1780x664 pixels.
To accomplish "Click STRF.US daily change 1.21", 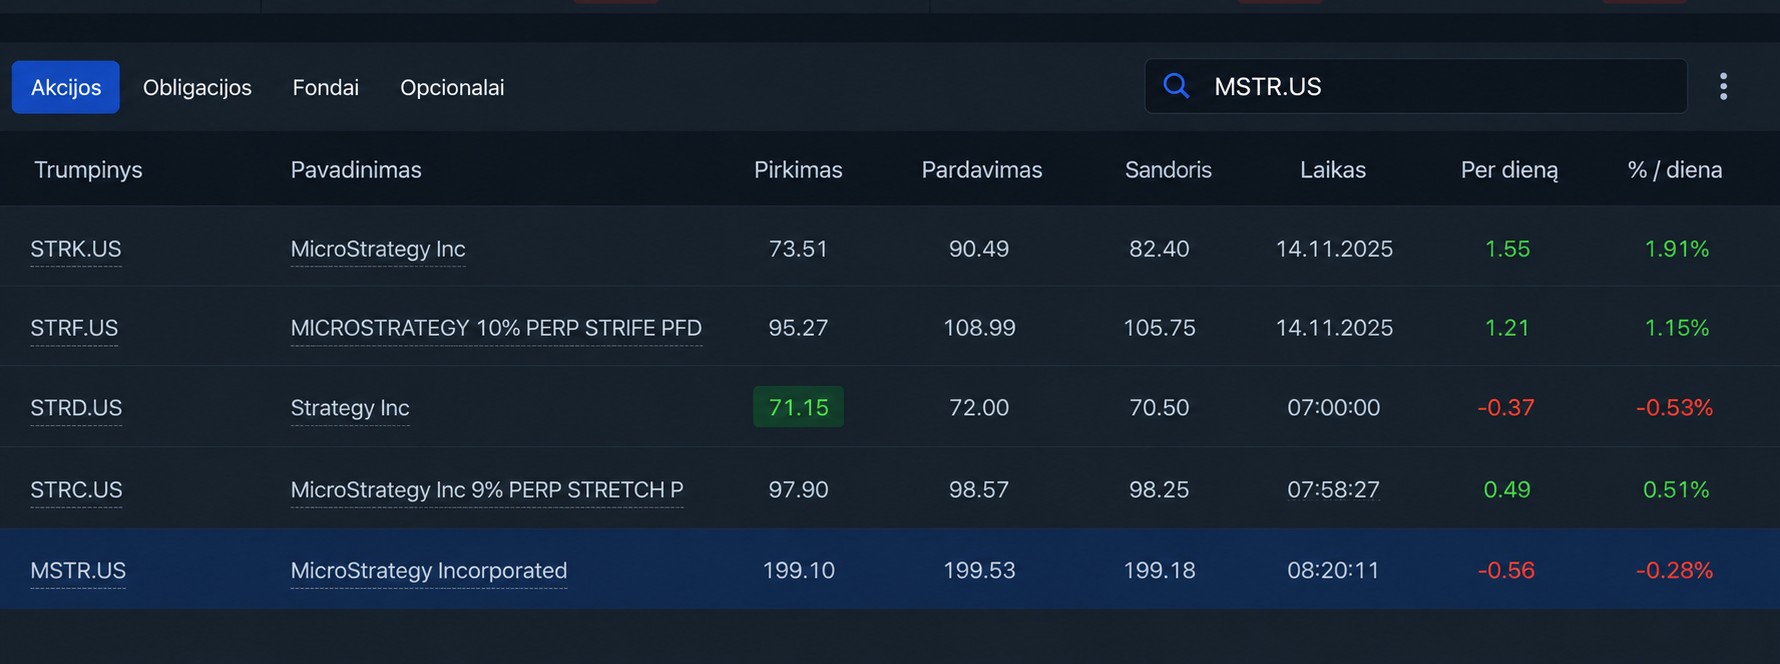I will pos(1507,328).
